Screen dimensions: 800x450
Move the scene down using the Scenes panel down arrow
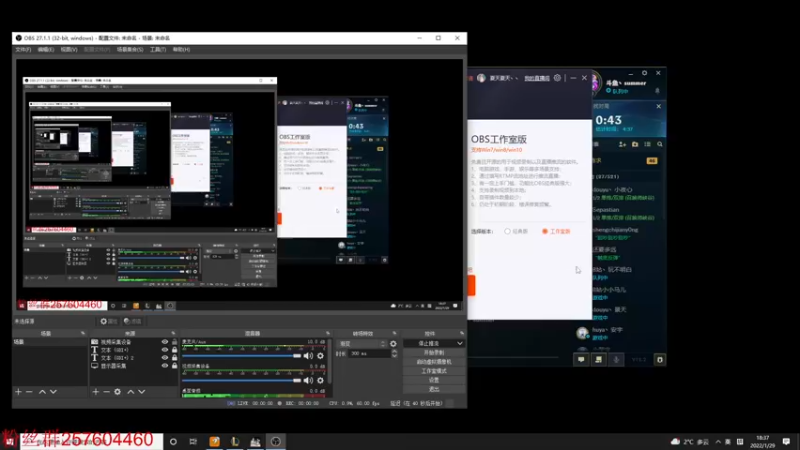pos(53,392)
